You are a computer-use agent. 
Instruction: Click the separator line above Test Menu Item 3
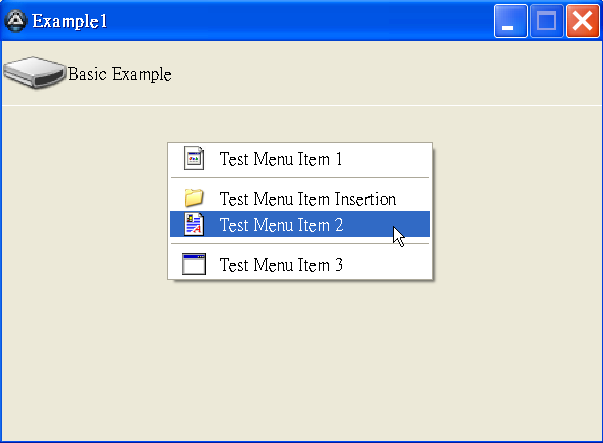[300, 244]
